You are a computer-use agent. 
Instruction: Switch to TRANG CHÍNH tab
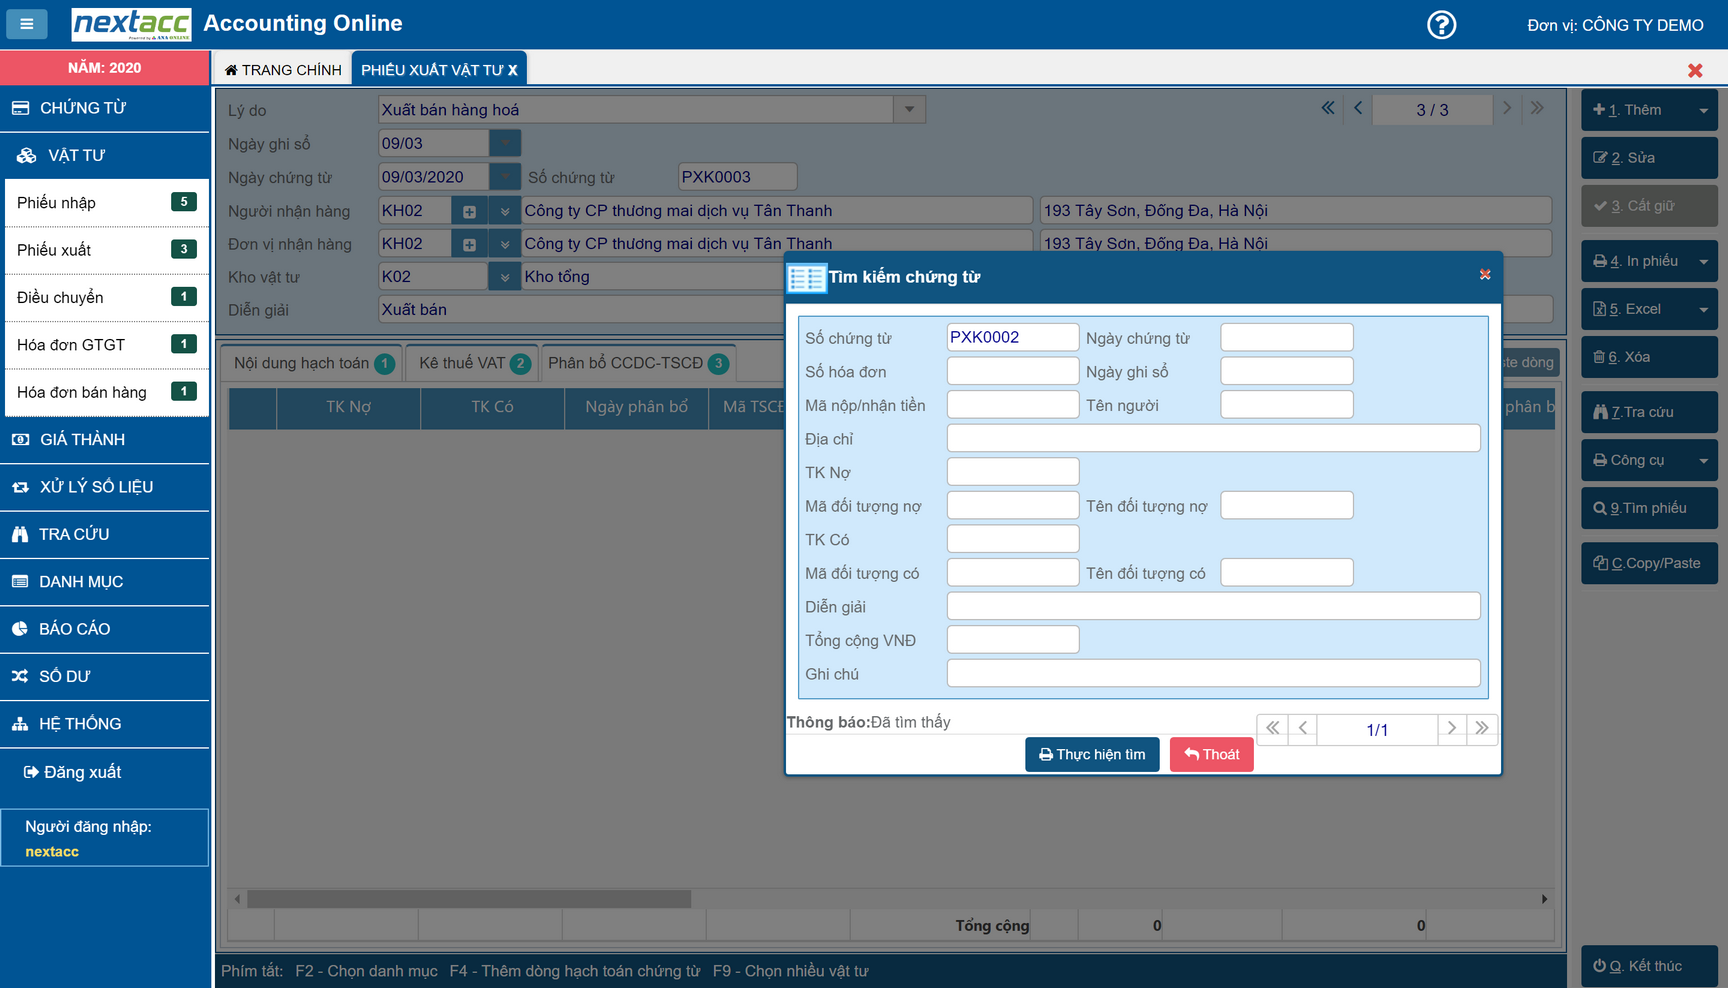tap(283, 70)
